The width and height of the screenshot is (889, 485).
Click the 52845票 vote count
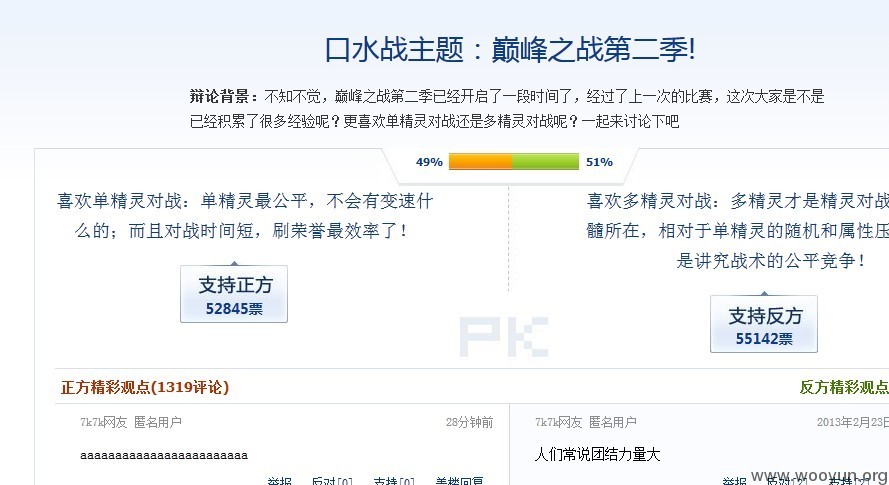coord(234,309)
